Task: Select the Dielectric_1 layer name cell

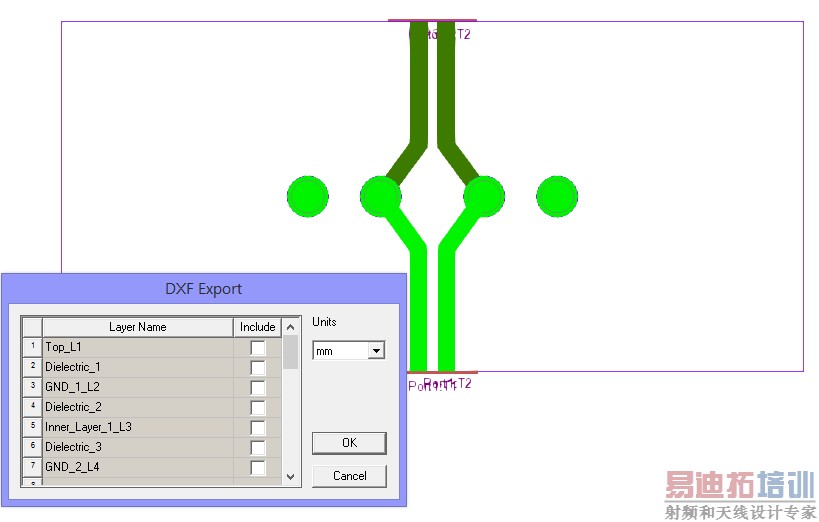Action: 138,367
